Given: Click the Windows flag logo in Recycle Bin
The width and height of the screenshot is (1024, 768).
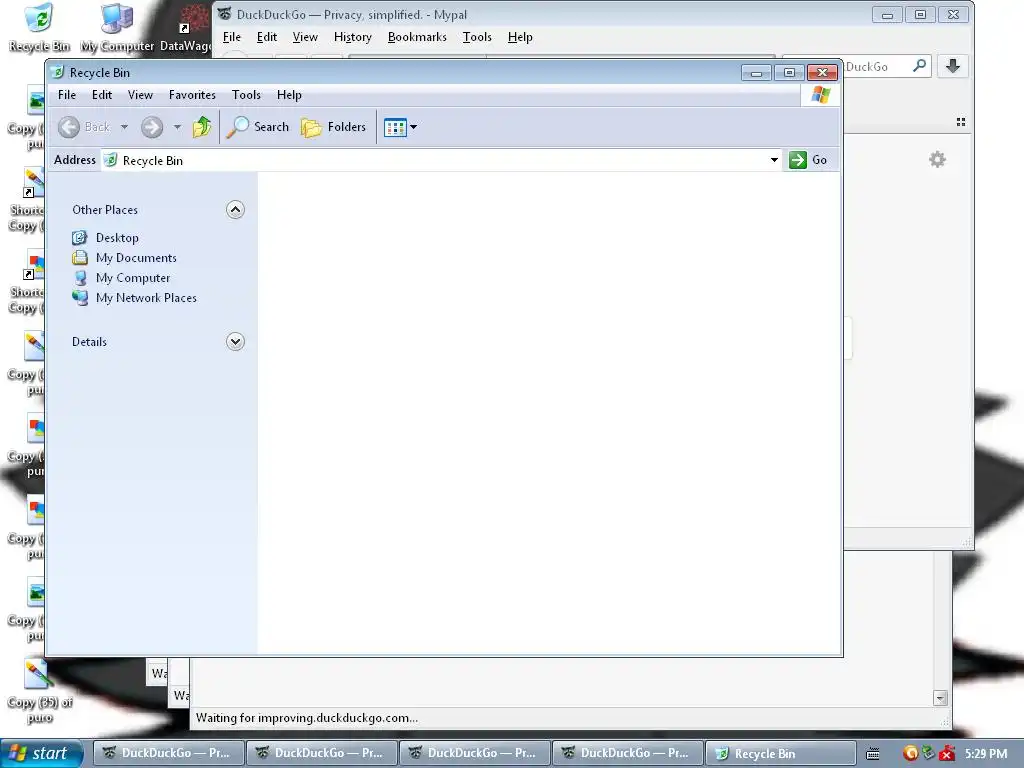Looking at the screenshot, I should click(x=820, y=95).
